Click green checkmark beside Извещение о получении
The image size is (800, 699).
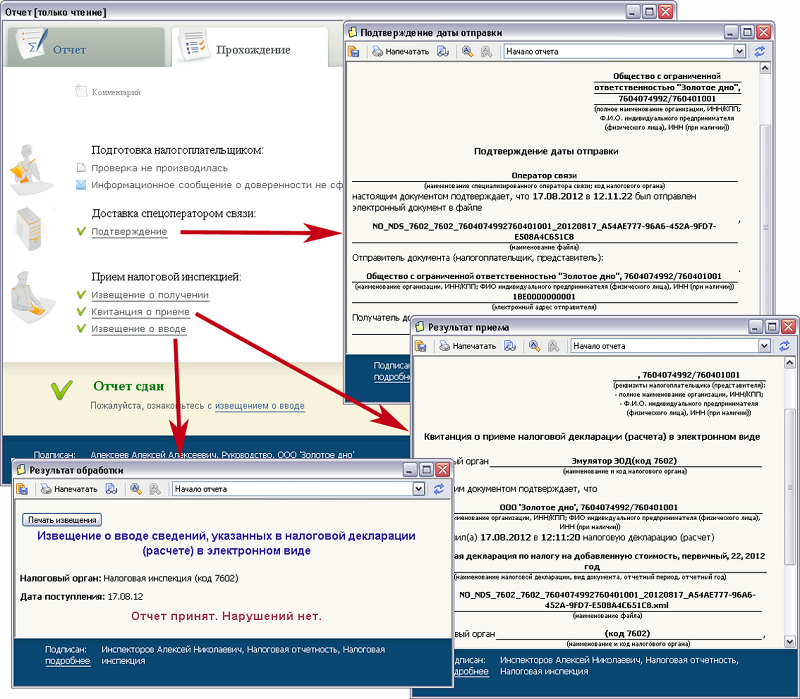tap(81, 294)
